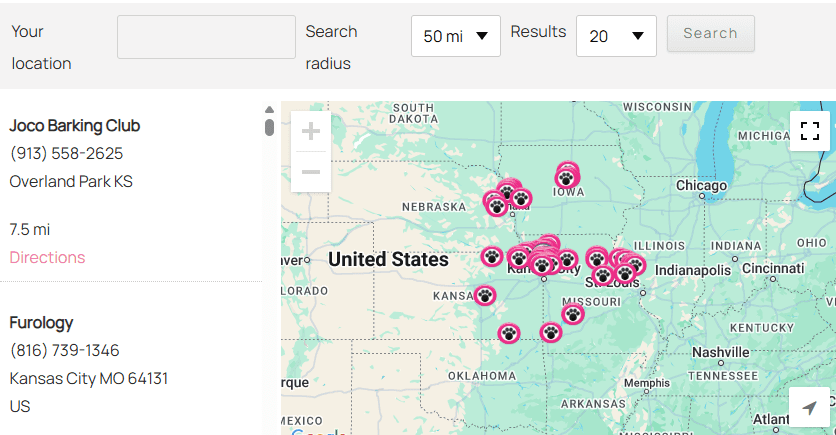Screen dimensions: 836x435
Task: Click the results list scrollbar thumb
Action: 269,127
